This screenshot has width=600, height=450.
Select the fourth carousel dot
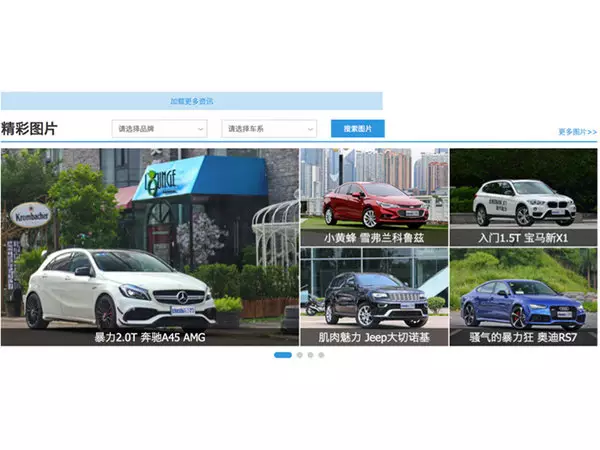[x=321, y=355]
